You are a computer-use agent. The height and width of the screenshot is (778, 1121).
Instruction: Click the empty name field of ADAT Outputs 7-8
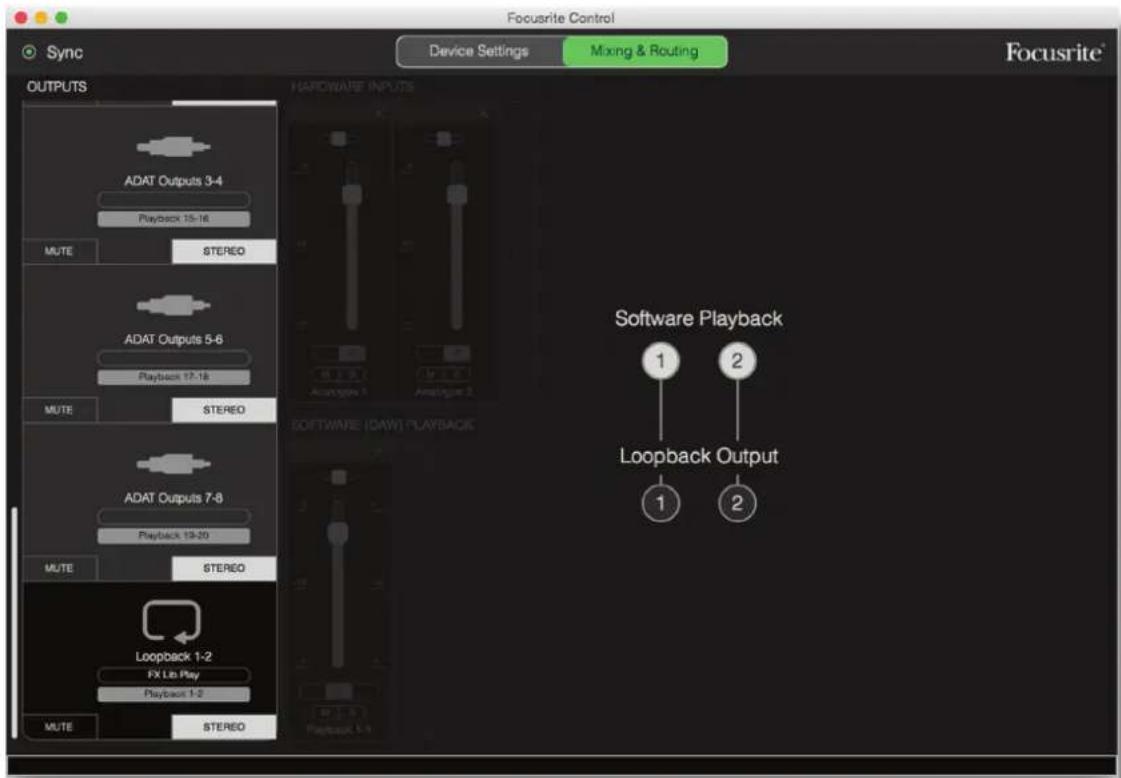(174, 517)
